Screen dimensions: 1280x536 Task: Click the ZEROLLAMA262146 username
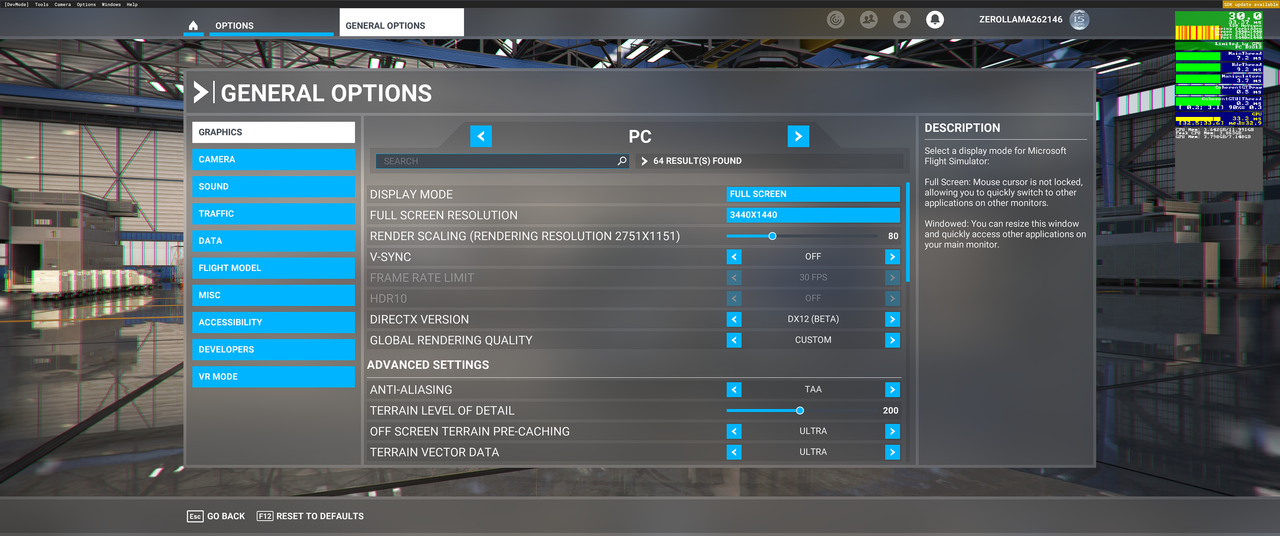coord(1021,19)
